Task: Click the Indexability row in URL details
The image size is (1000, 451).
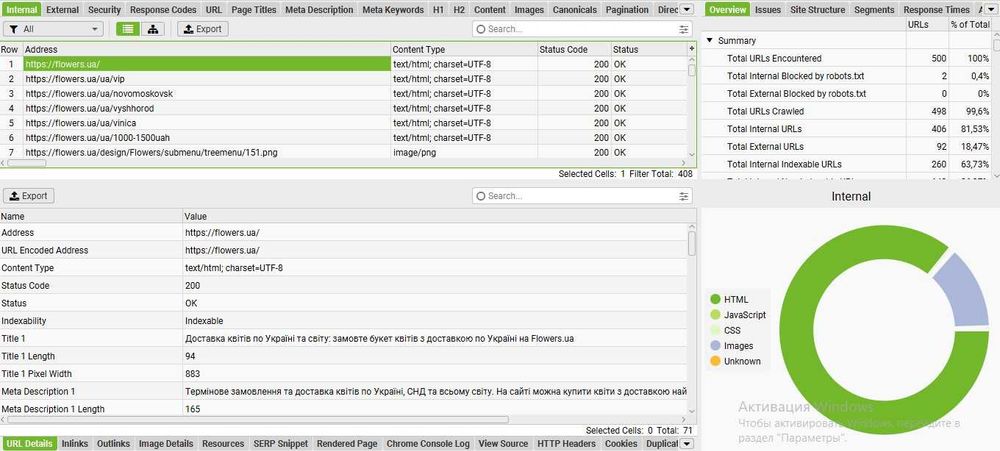Action: pyautogui.click(x=344, y=321)
